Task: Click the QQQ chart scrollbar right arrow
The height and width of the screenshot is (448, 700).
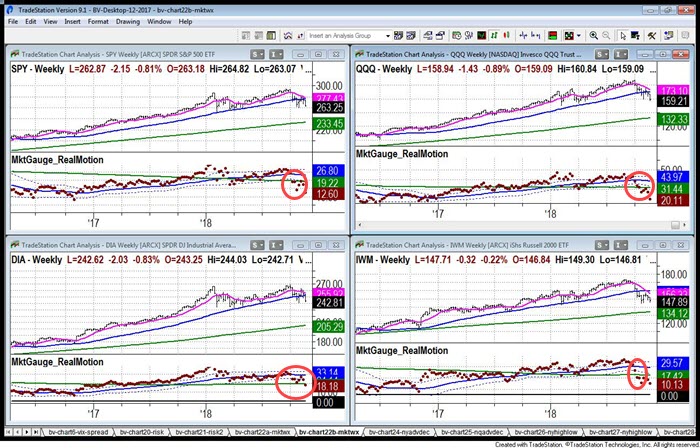Action: pyautogui.click(x=684, y=225)
